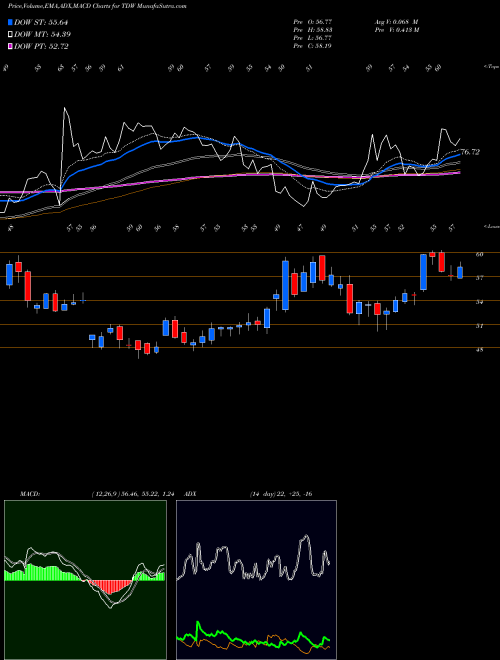The height and width of the screenshot is (660, 500).
Task: Click the Lows marker label at right
Action: (492, 226)
